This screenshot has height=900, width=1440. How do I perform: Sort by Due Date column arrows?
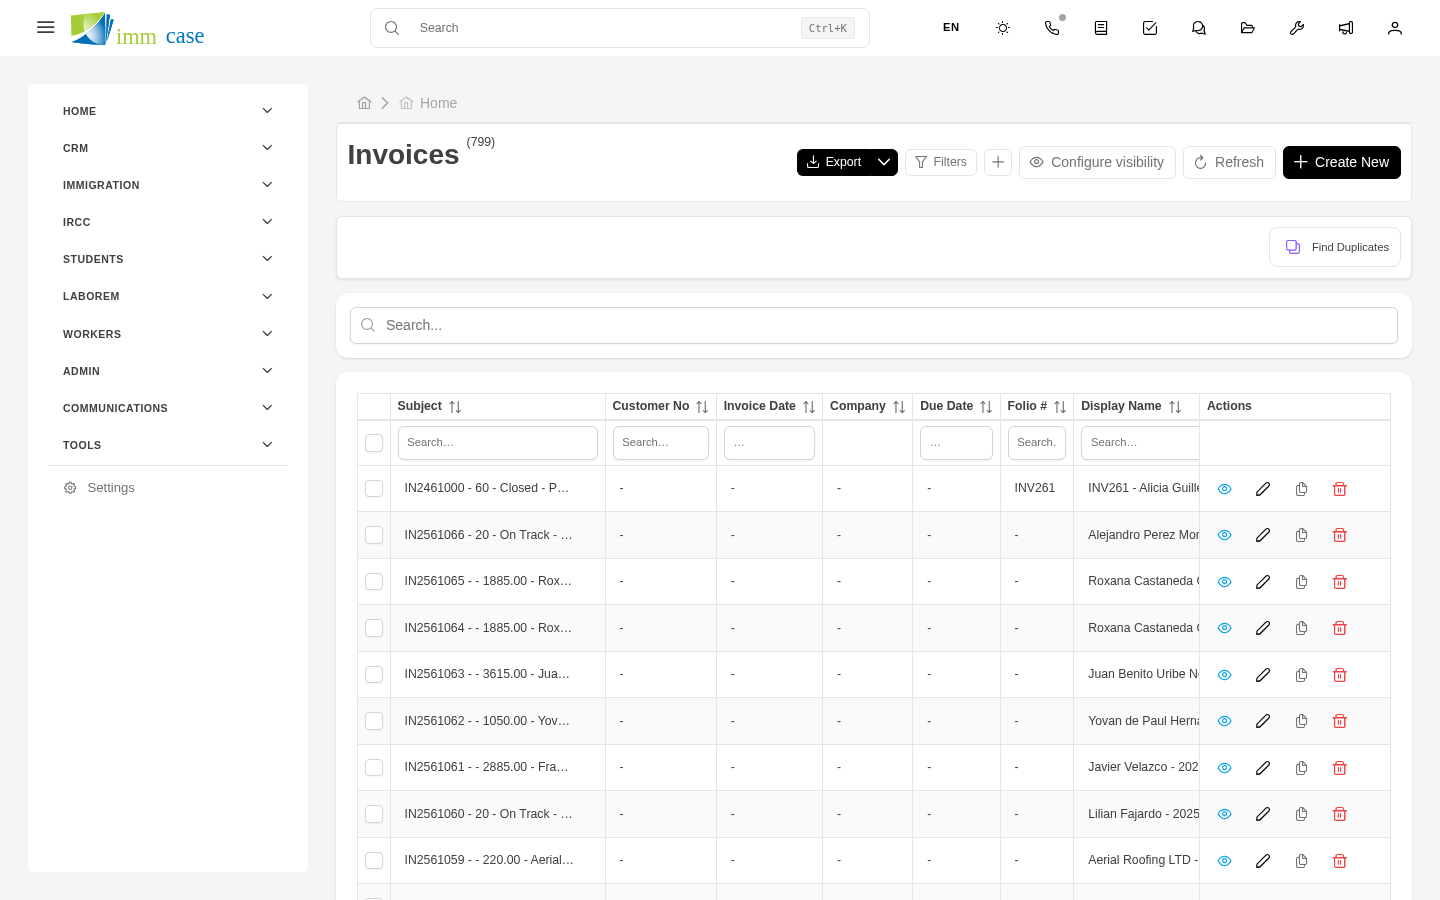point(986,407)
